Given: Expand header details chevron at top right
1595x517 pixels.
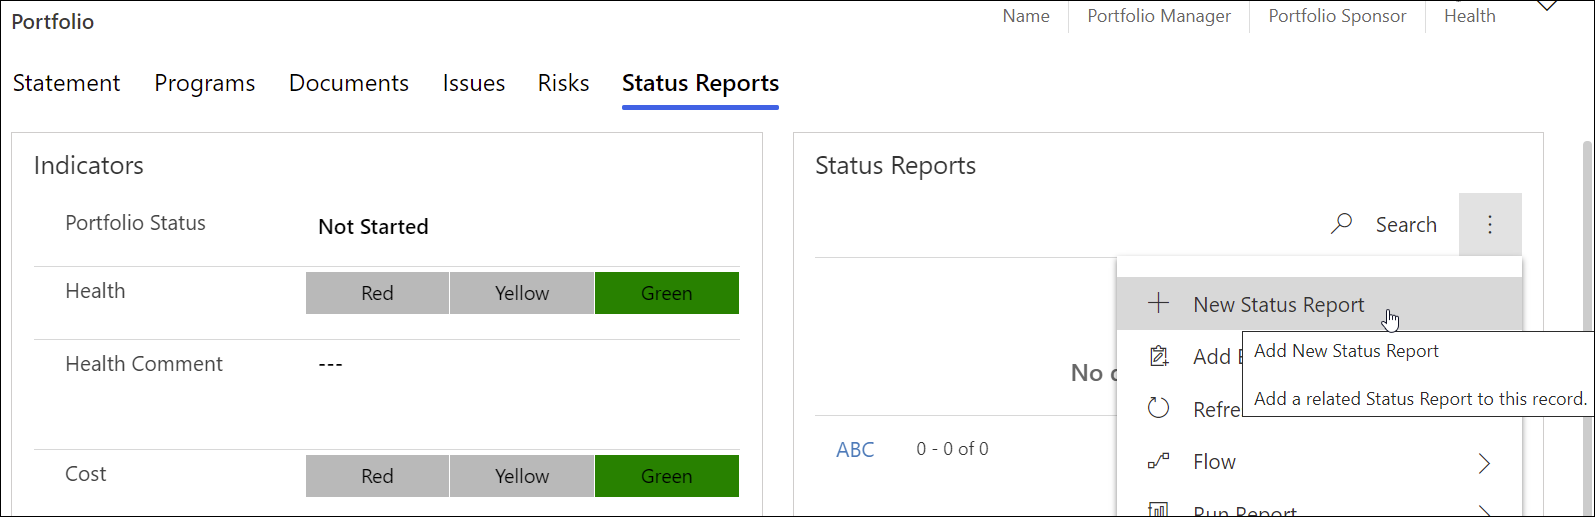Looking at the screenshot, I should pyautogui.click(x=1547, y=6).
